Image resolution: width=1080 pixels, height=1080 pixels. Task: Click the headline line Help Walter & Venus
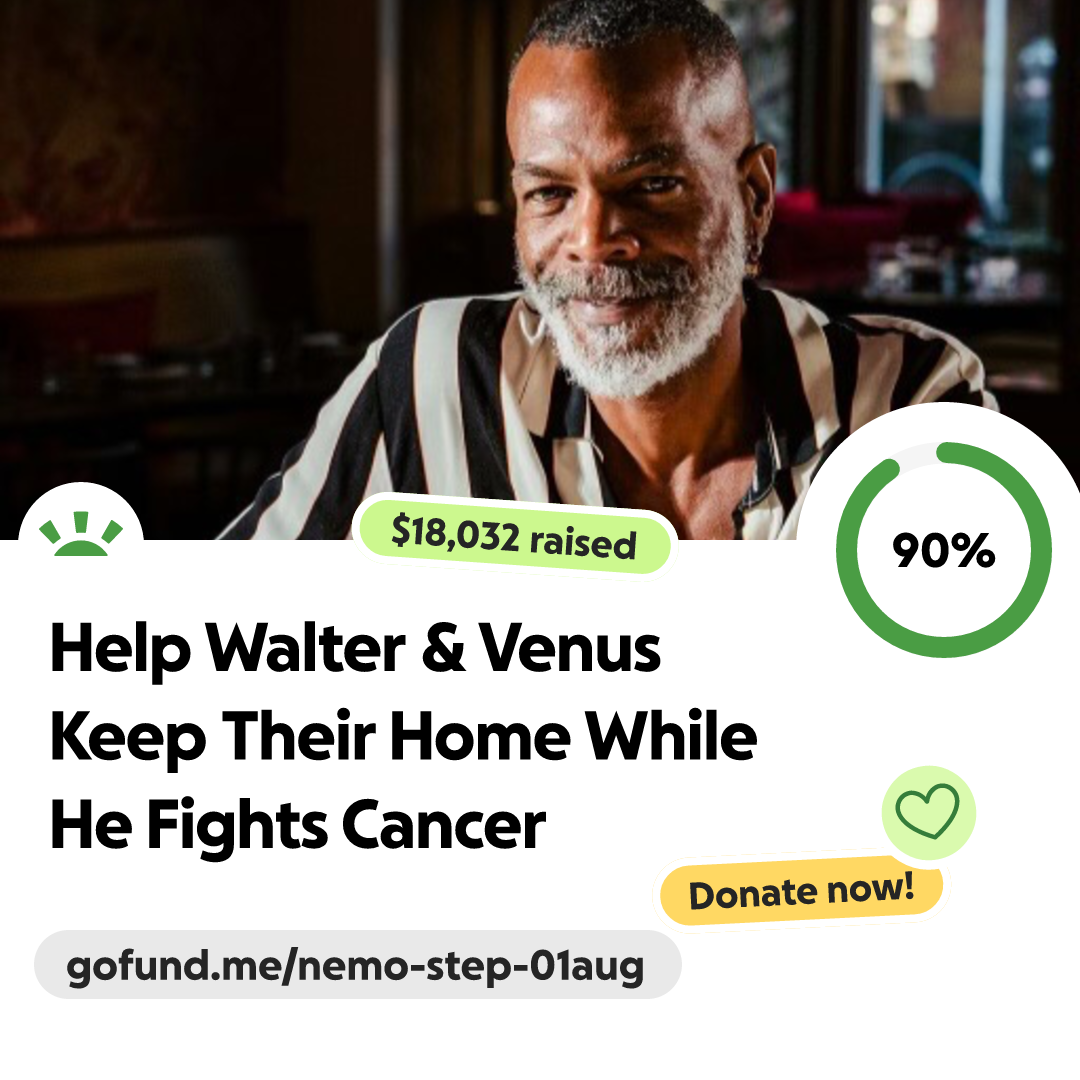click(x=355, y=649)
